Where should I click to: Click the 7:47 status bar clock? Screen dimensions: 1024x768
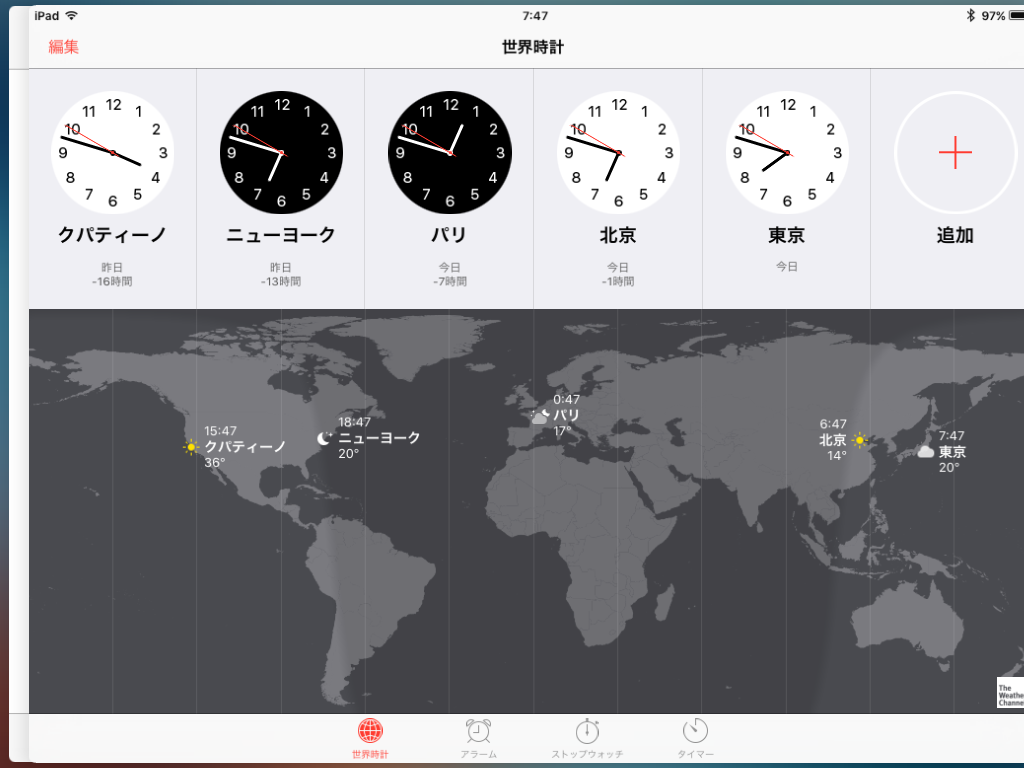coord(535,16)
